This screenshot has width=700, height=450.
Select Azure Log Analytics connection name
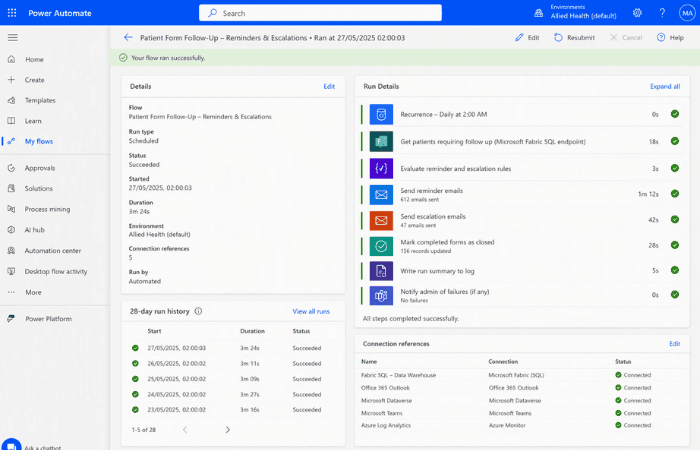pos(386,425)
